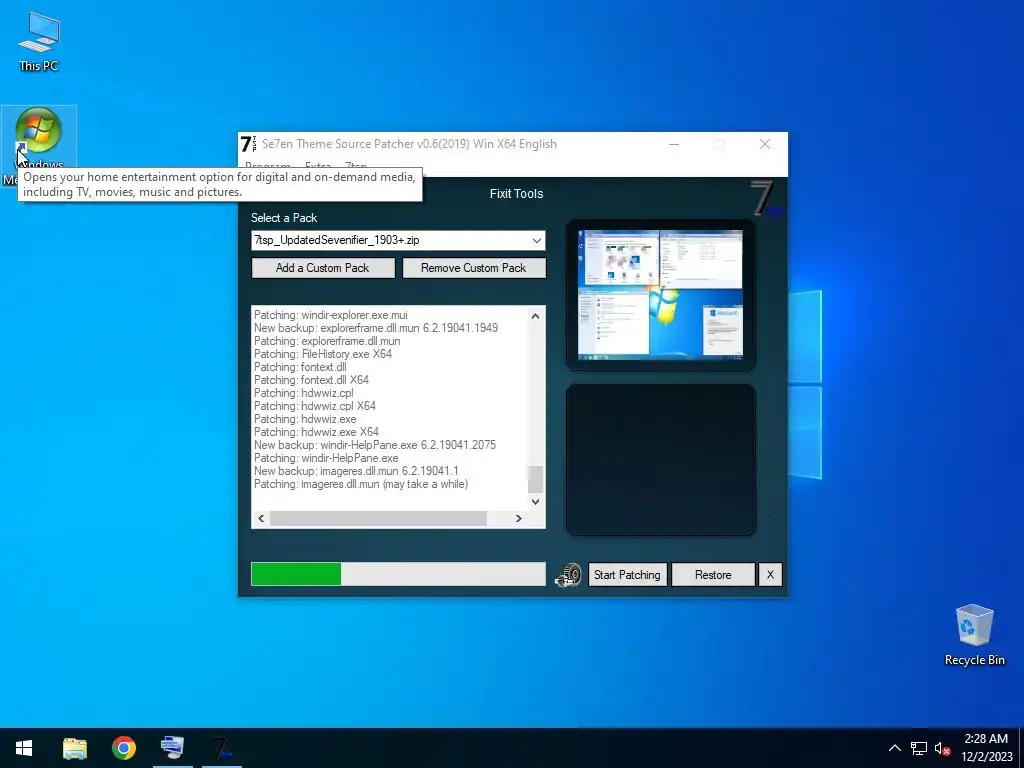
Task: Open the muted volume tray icon
Action: pos(942,748)
